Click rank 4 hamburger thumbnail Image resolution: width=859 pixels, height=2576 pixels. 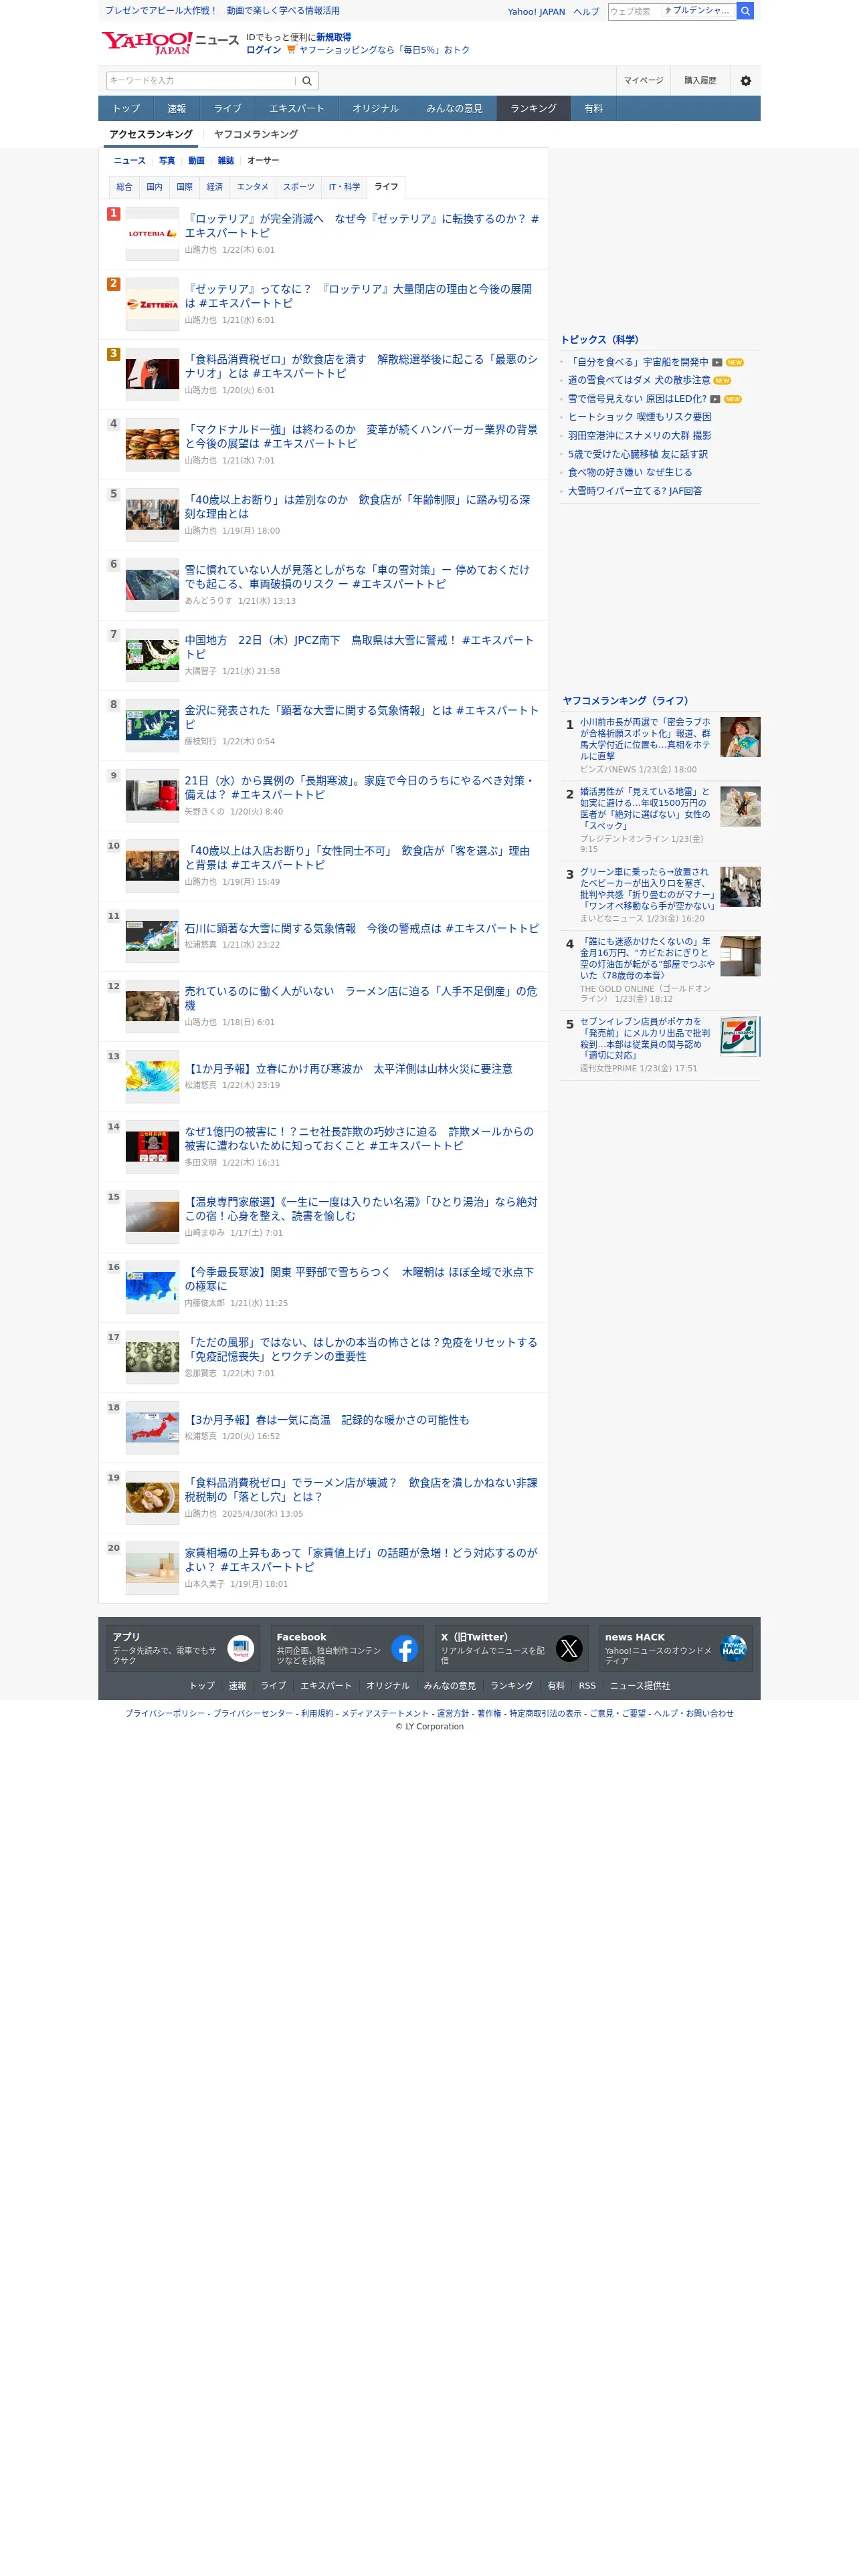click(x=152, y=444)
